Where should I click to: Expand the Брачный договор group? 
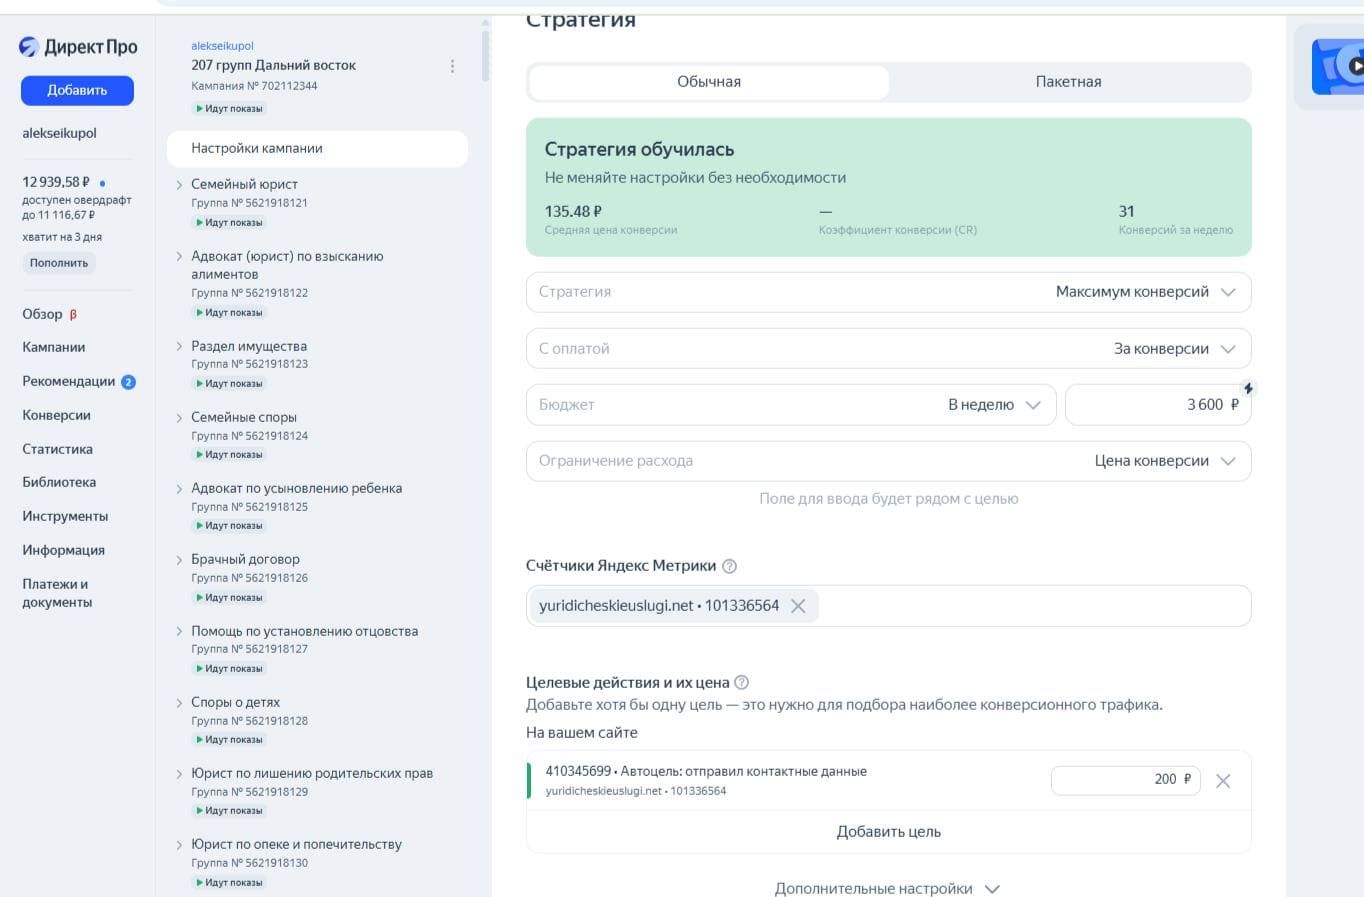(179, 560)
